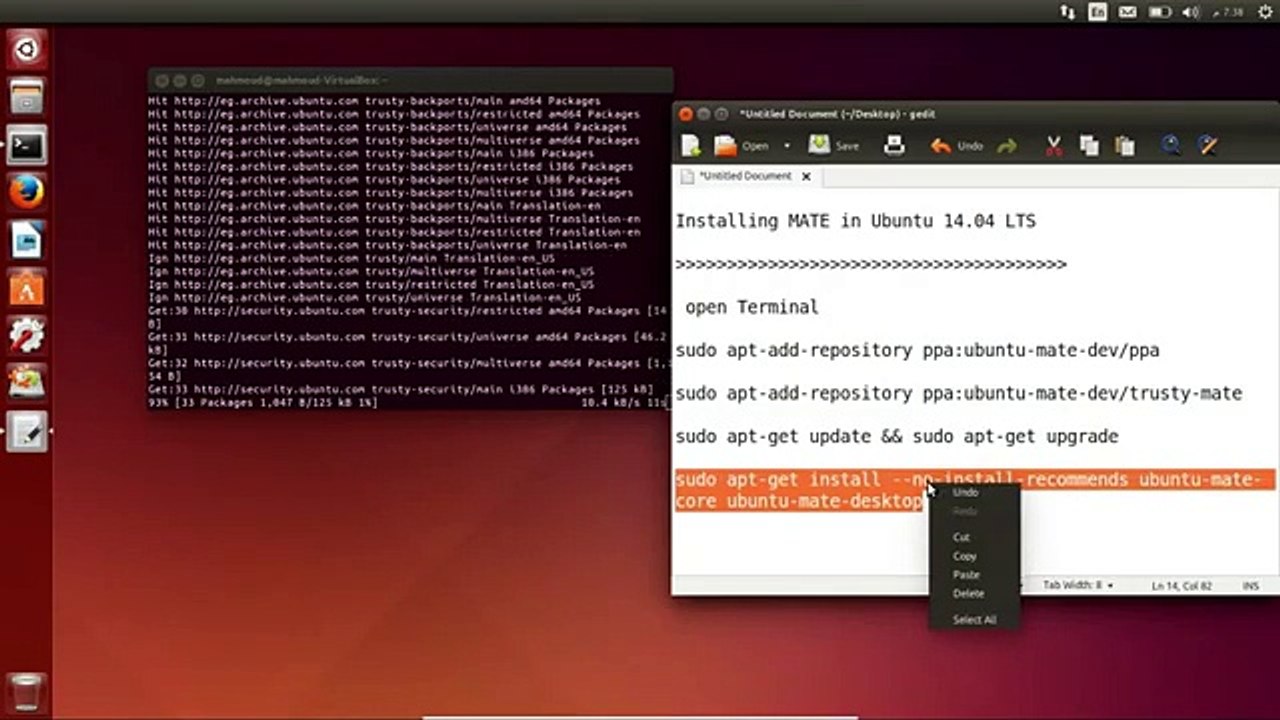
Task: Click the terminal window title bar
Action: pyautogui.click(x=410, y=80)
